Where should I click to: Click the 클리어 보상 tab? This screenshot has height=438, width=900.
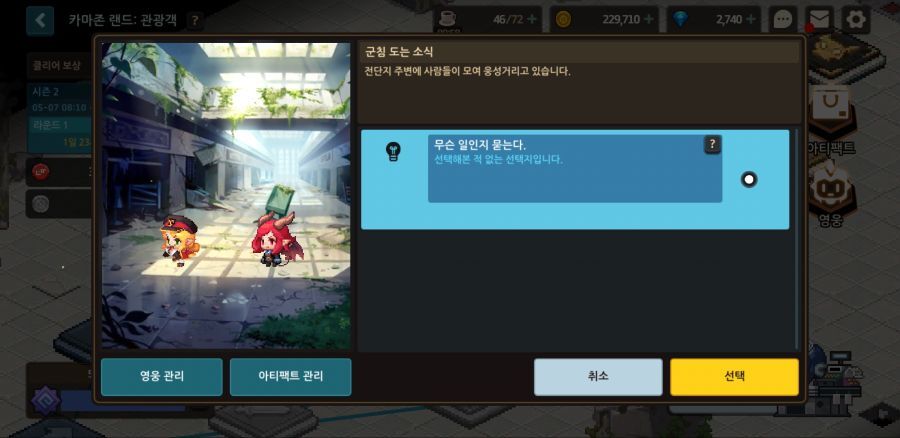[57, 65]
